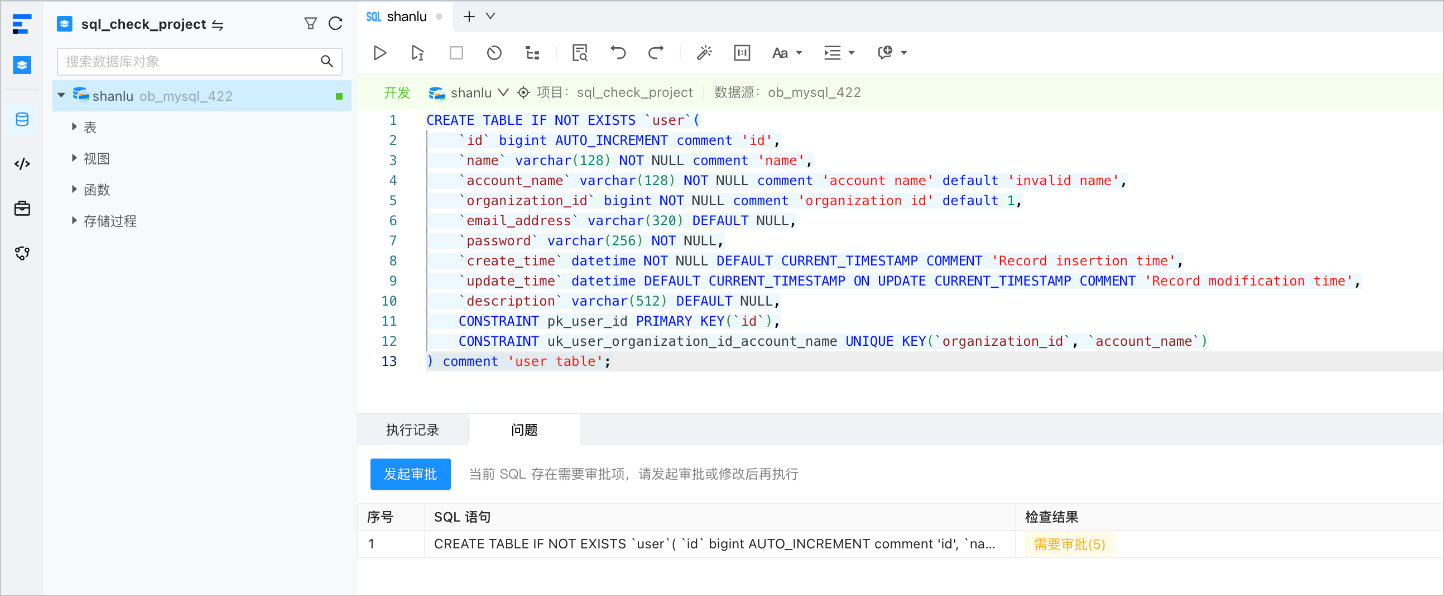Open the new-tab options chevron
The width and height of the screenshot is (1444, 596).
pos(490,16)
